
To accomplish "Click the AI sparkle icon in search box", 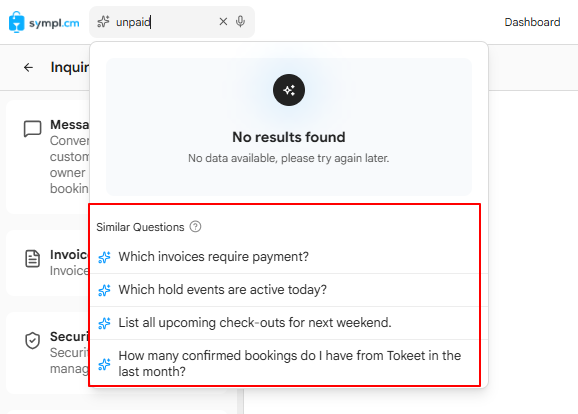I will pos(103,22).
